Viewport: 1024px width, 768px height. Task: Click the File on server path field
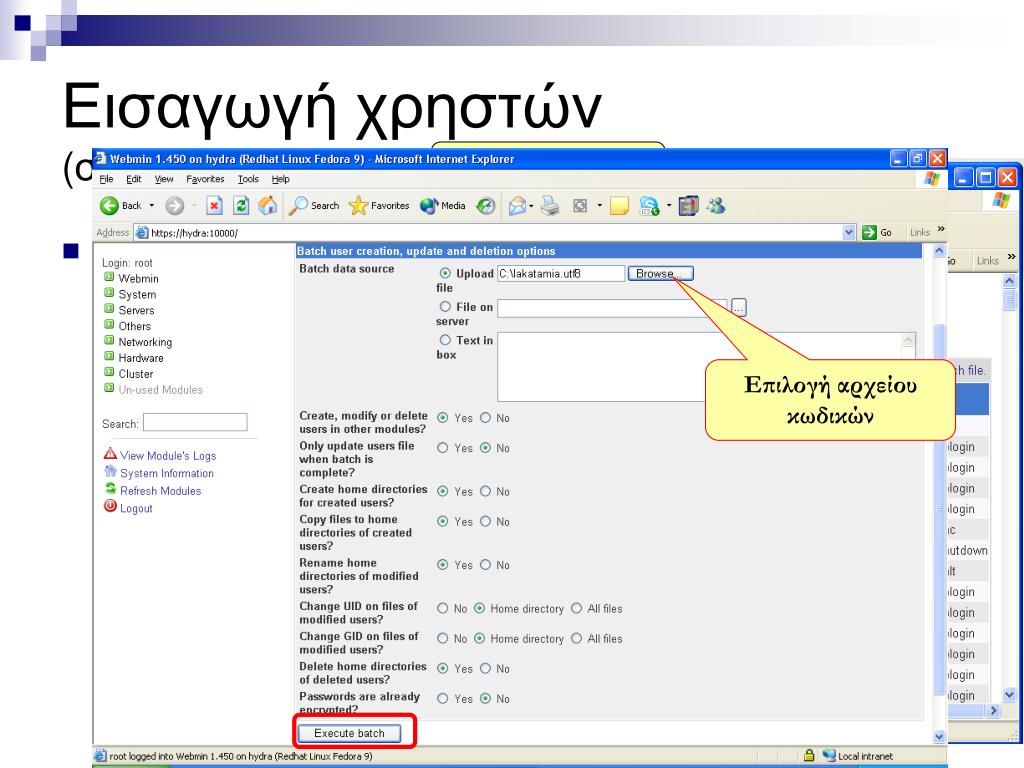pos(612,308)
